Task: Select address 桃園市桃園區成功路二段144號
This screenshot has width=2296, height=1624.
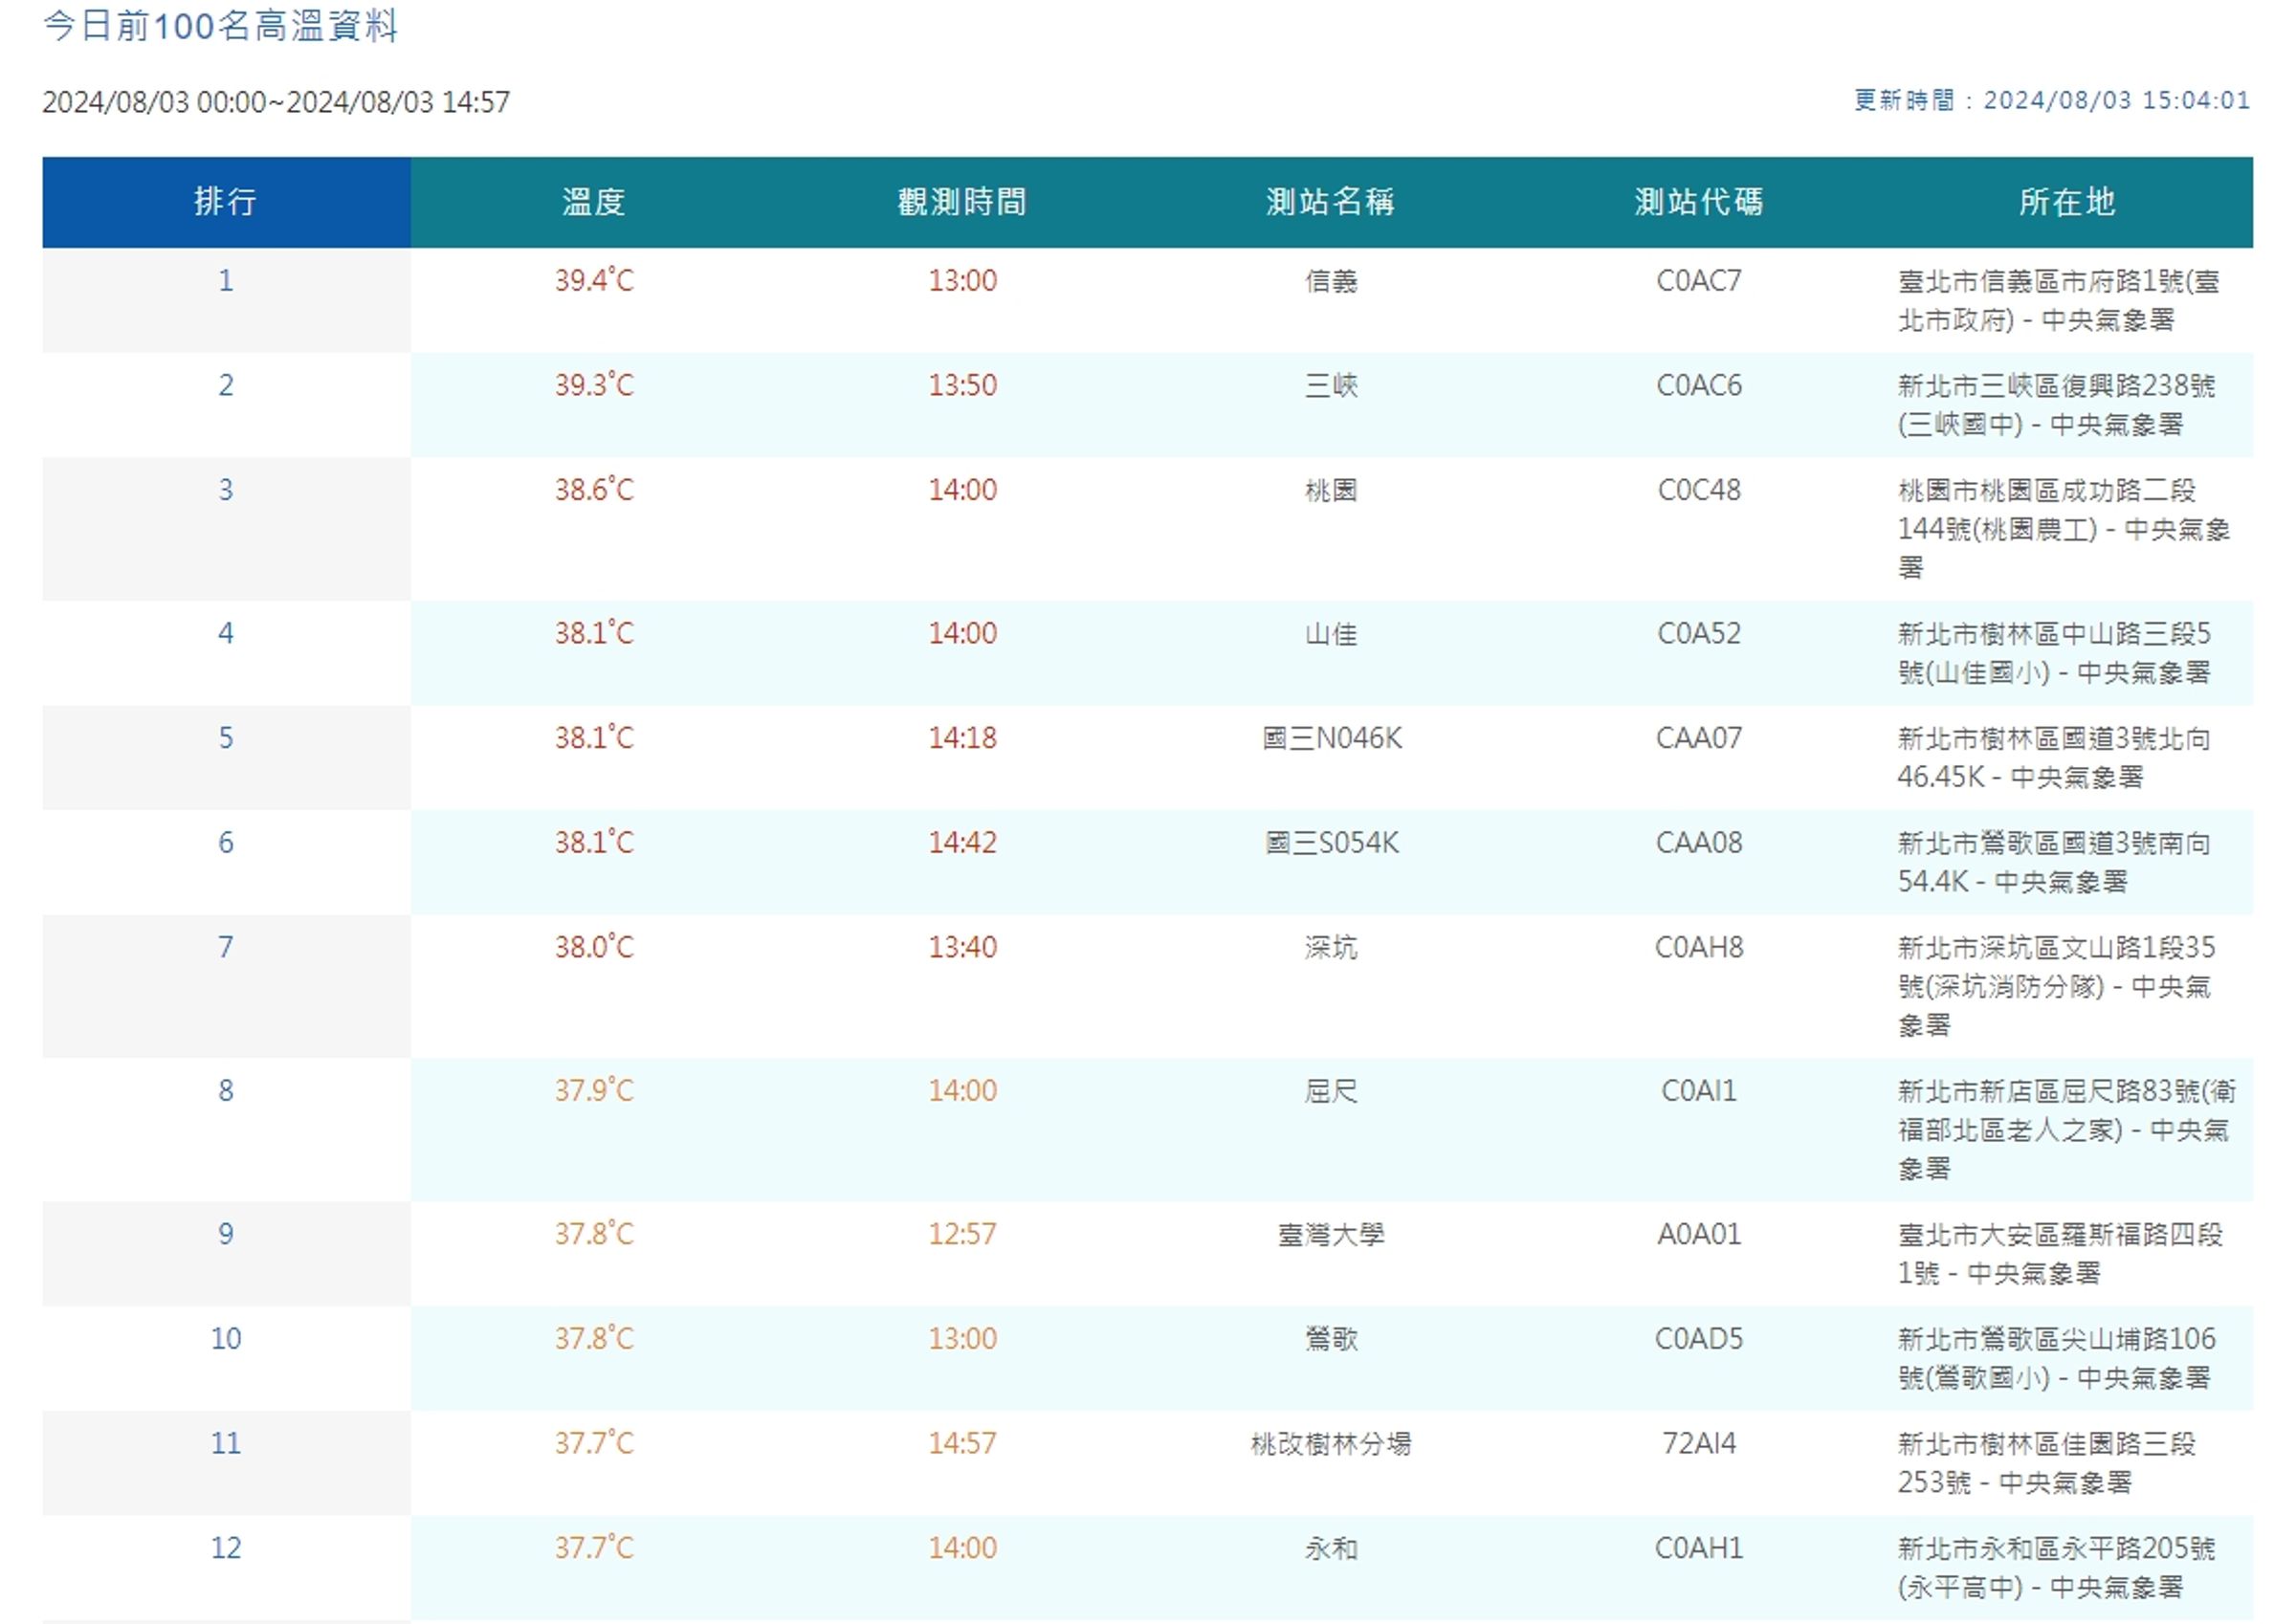Action: pos(2047,510)
